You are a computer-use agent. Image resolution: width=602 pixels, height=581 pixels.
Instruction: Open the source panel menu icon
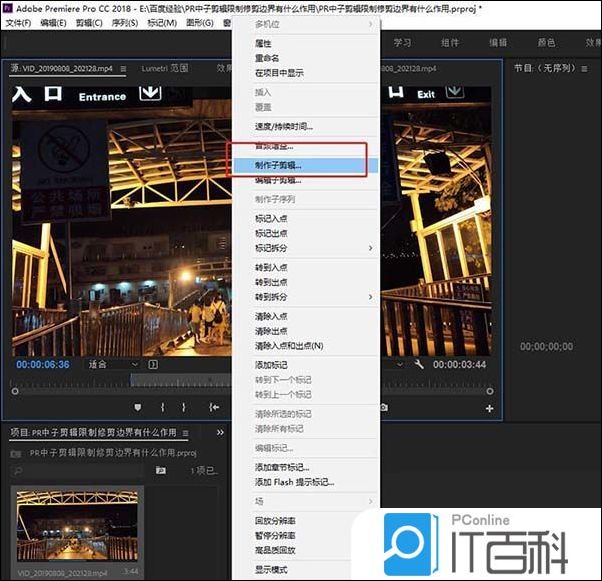click(x=123, y=69)
